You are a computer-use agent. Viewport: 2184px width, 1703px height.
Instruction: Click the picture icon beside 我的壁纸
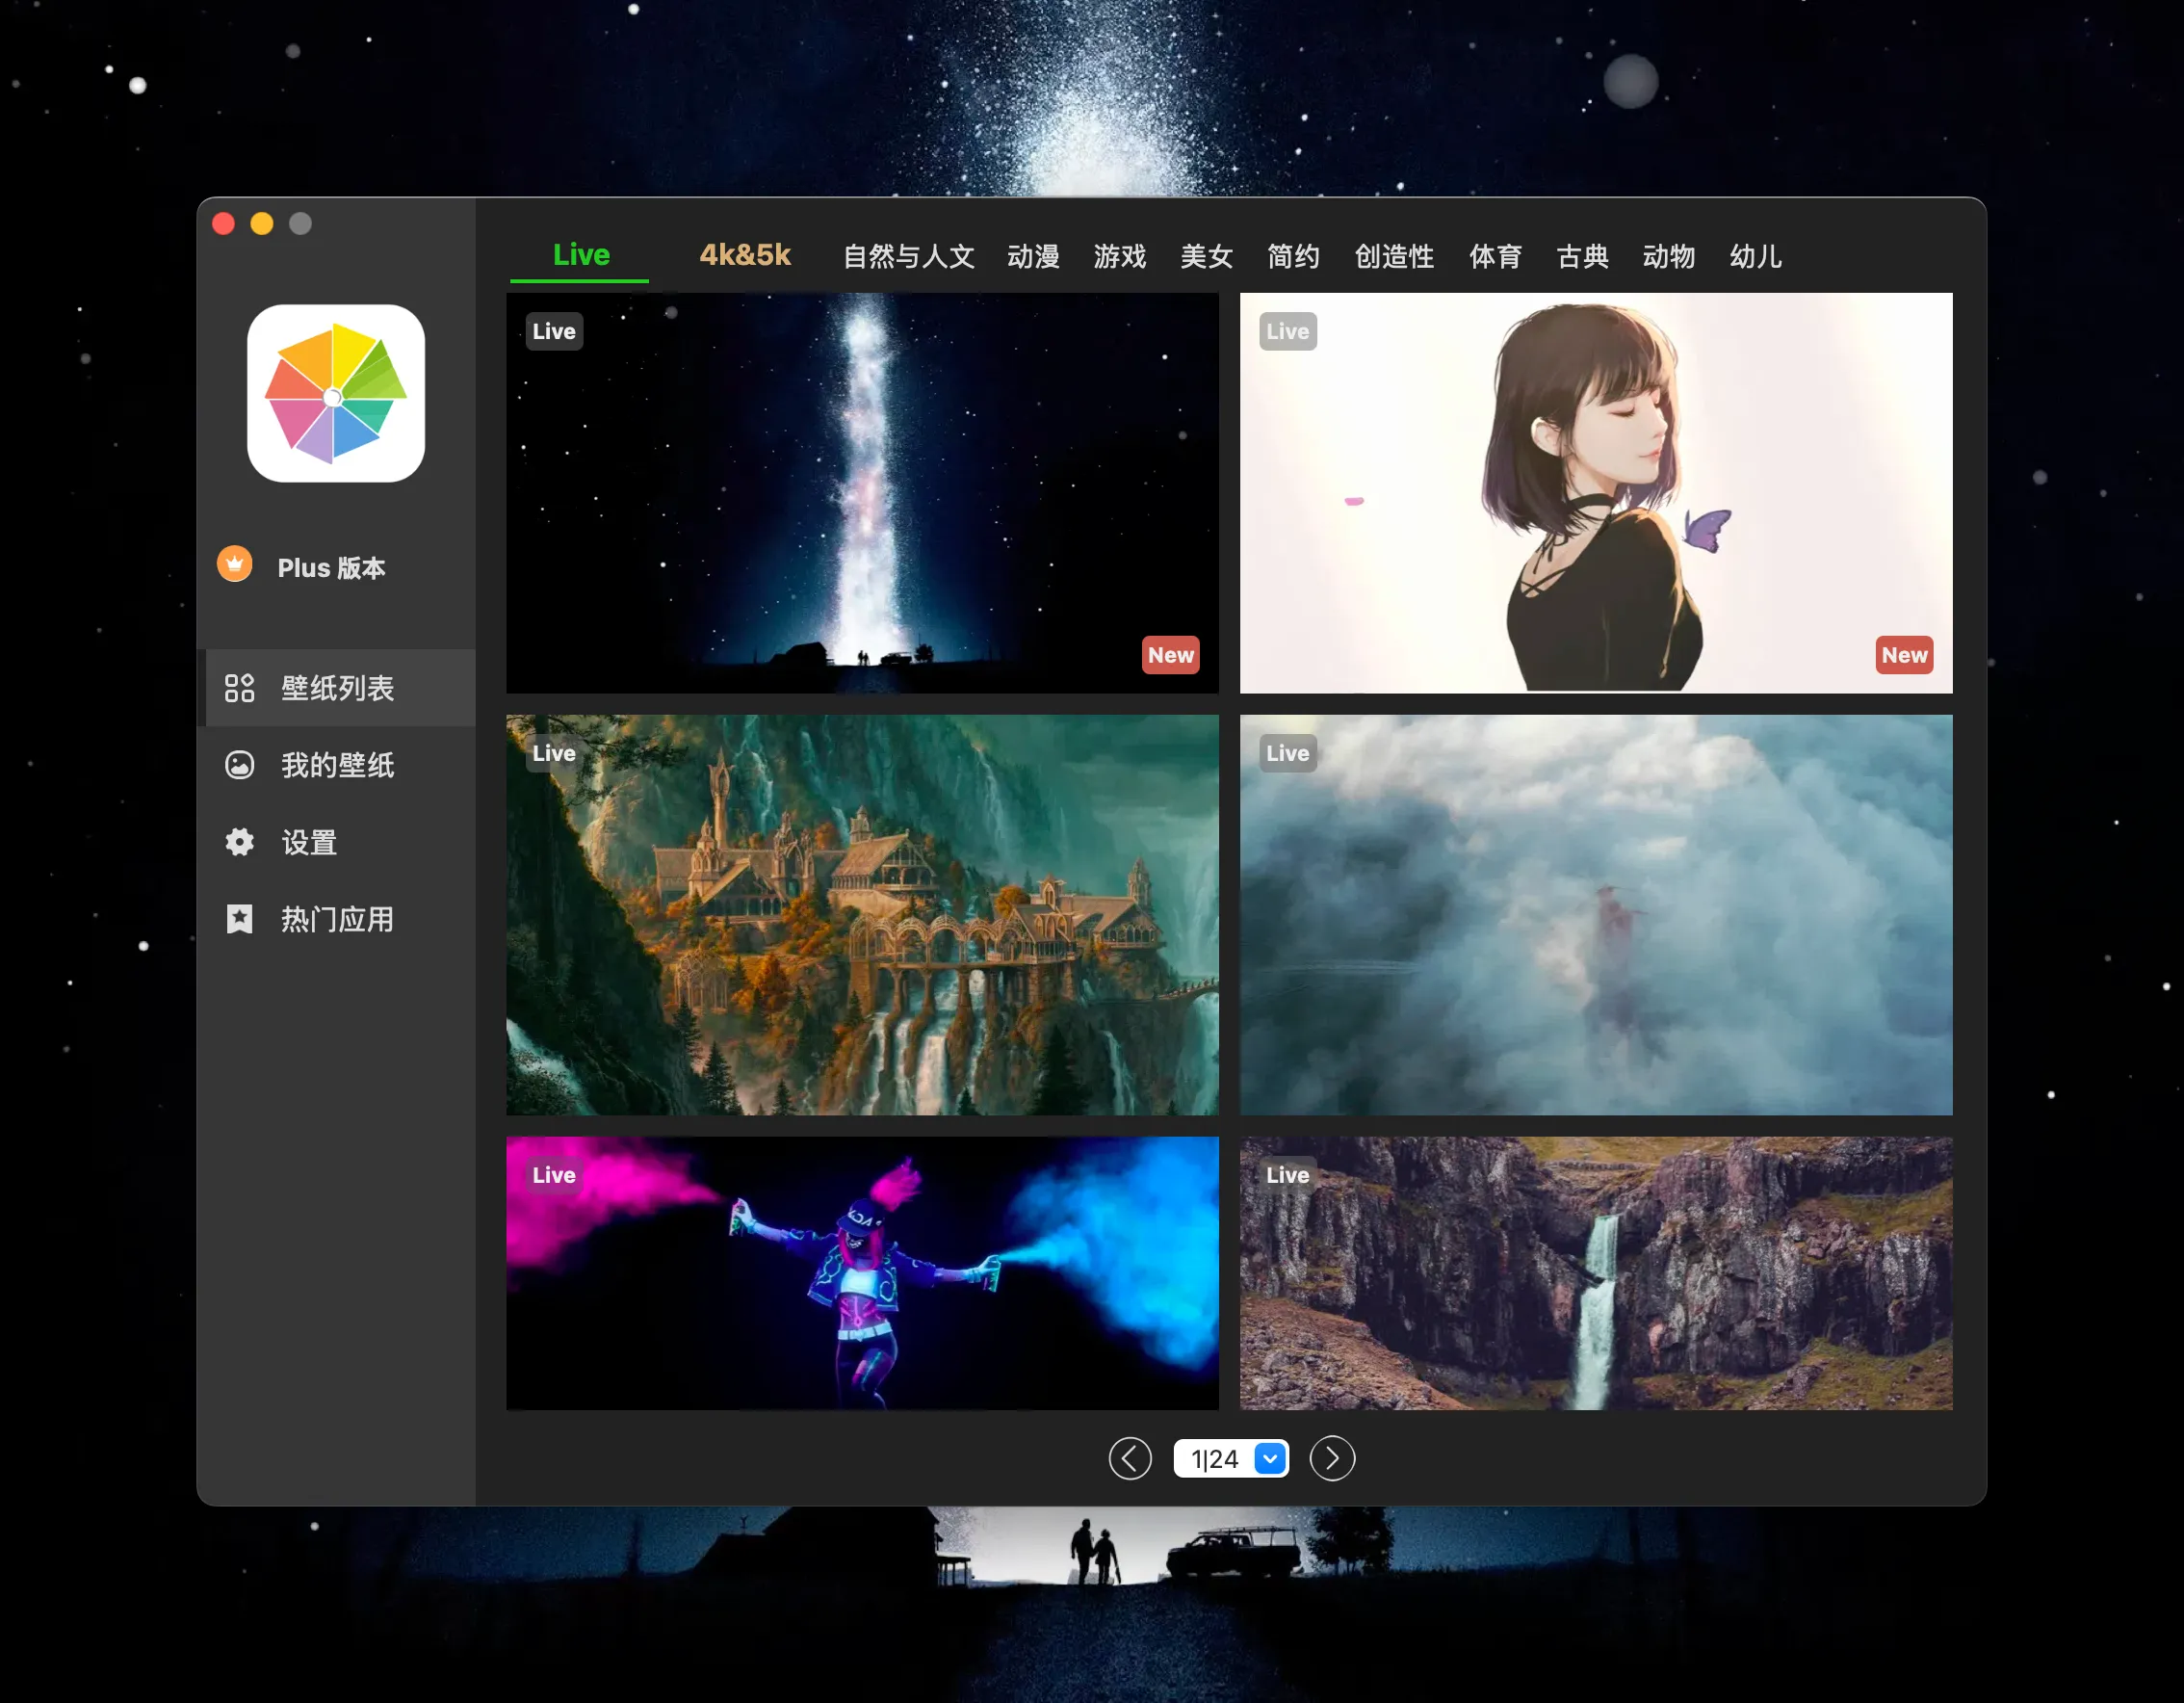[x=239, y=765]
